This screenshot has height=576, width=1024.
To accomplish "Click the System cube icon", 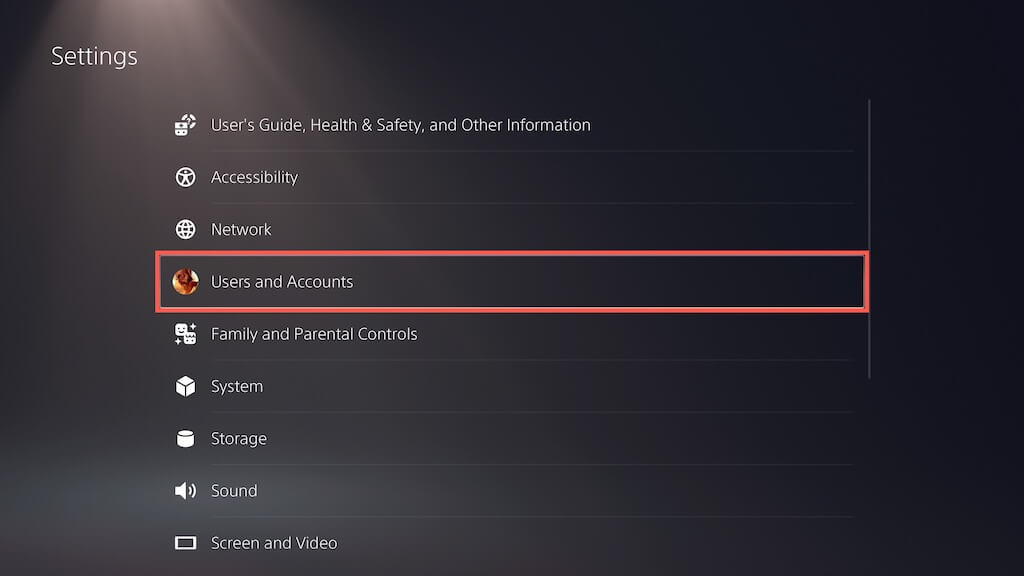I will pos(185,386).
